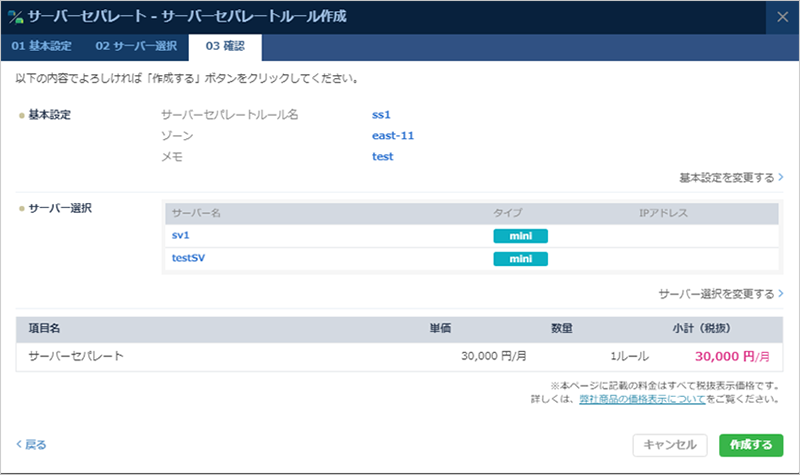Close the rule creation dialog
The width and height of the screenshot is (800, 475).
click(782, 17)
